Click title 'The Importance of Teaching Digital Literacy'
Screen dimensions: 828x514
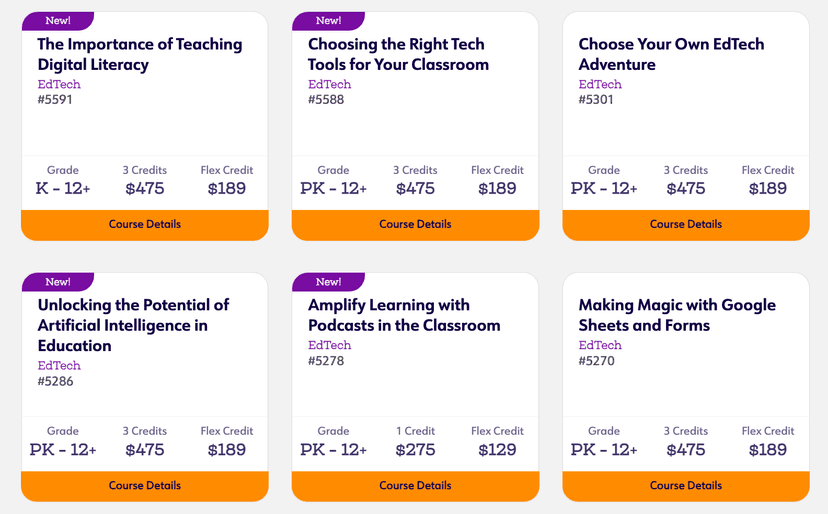(140, 54)
